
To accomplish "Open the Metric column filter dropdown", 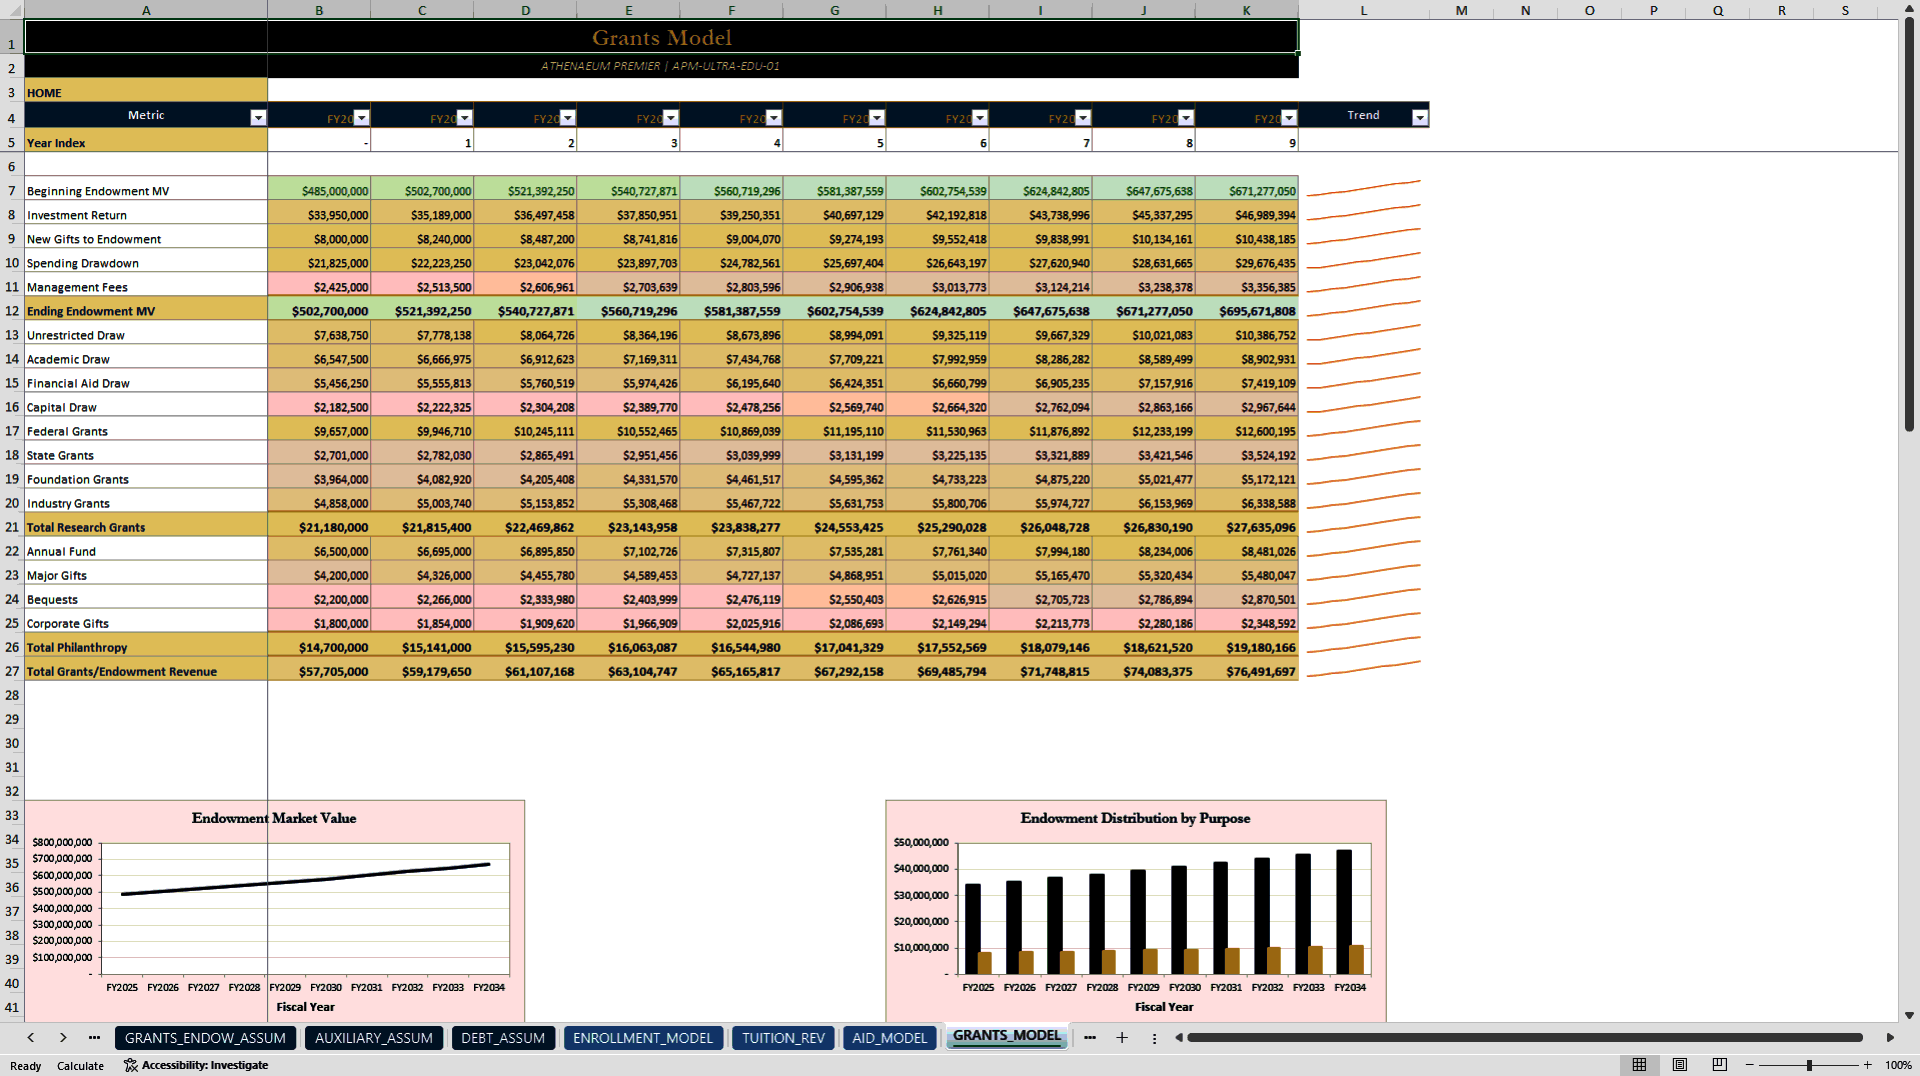I will [258, 118].
